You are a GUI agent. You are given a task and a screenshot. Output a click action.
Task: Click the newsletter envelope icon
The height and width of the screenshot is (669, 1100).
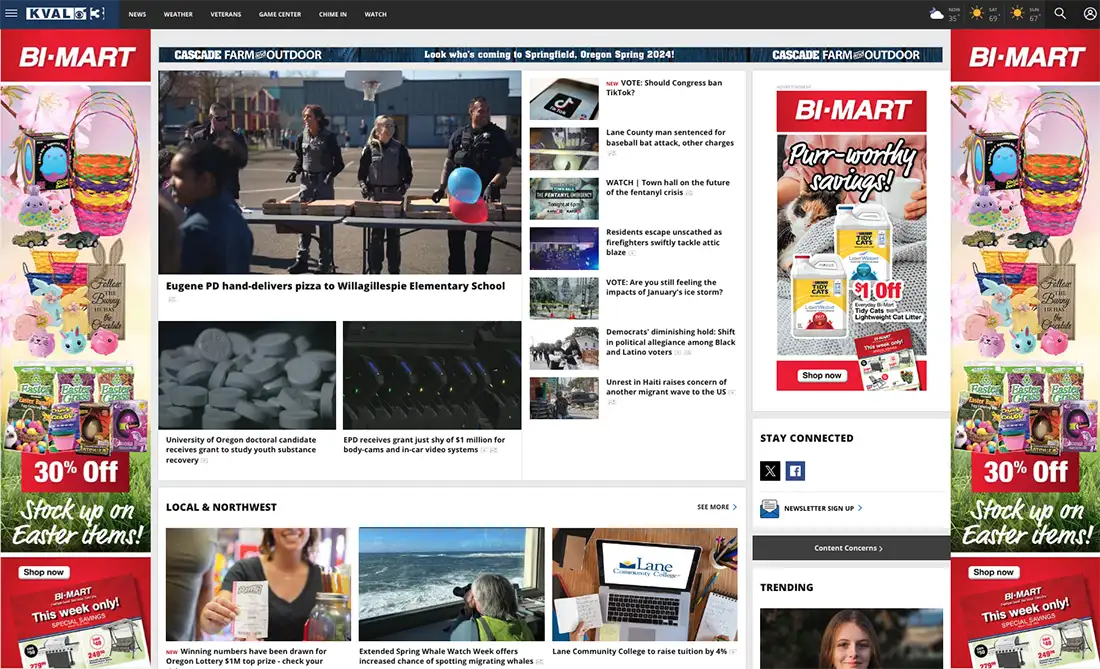coord(770,508)
